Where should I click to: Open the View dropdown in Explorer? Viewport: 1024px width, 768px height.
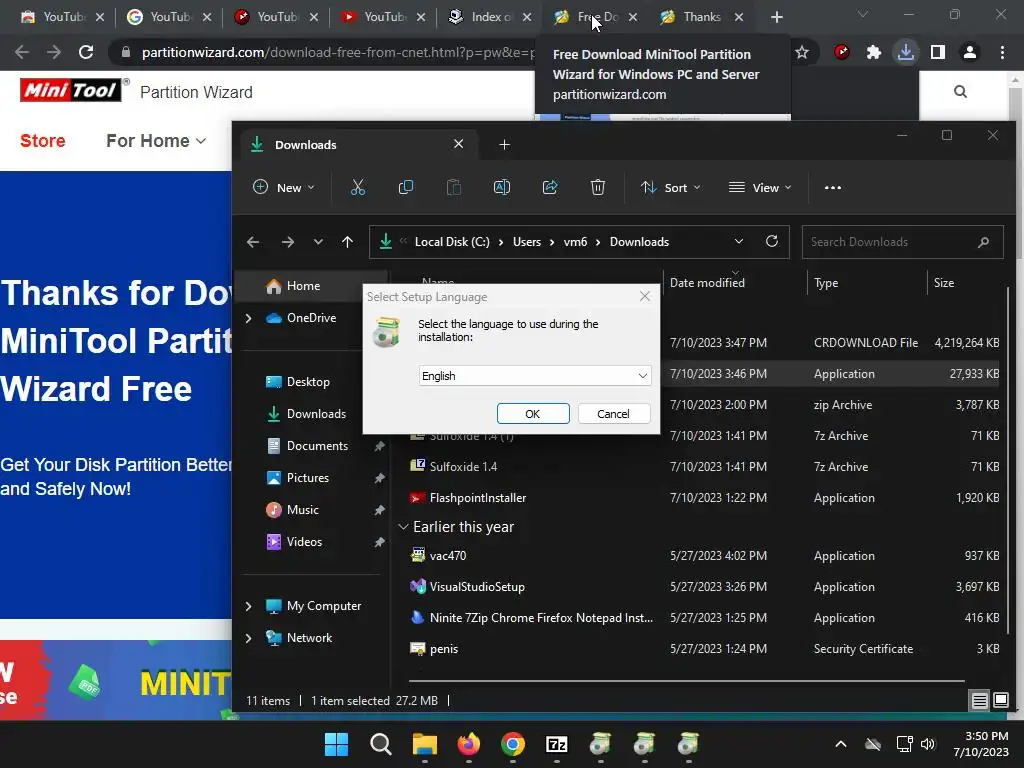[760, 187]
